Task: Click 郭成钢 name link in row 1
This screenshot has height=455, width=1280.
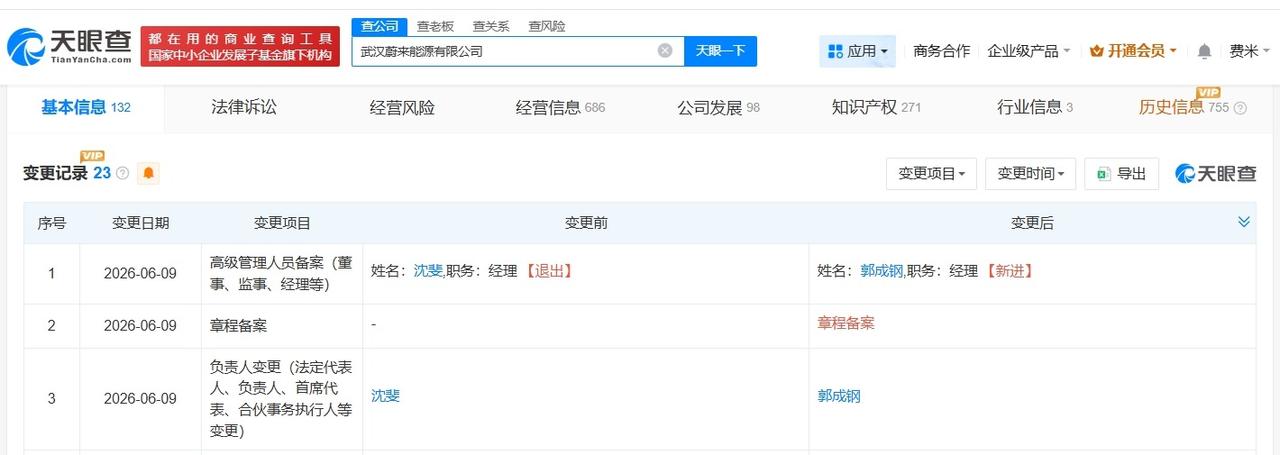Action: 881,271
